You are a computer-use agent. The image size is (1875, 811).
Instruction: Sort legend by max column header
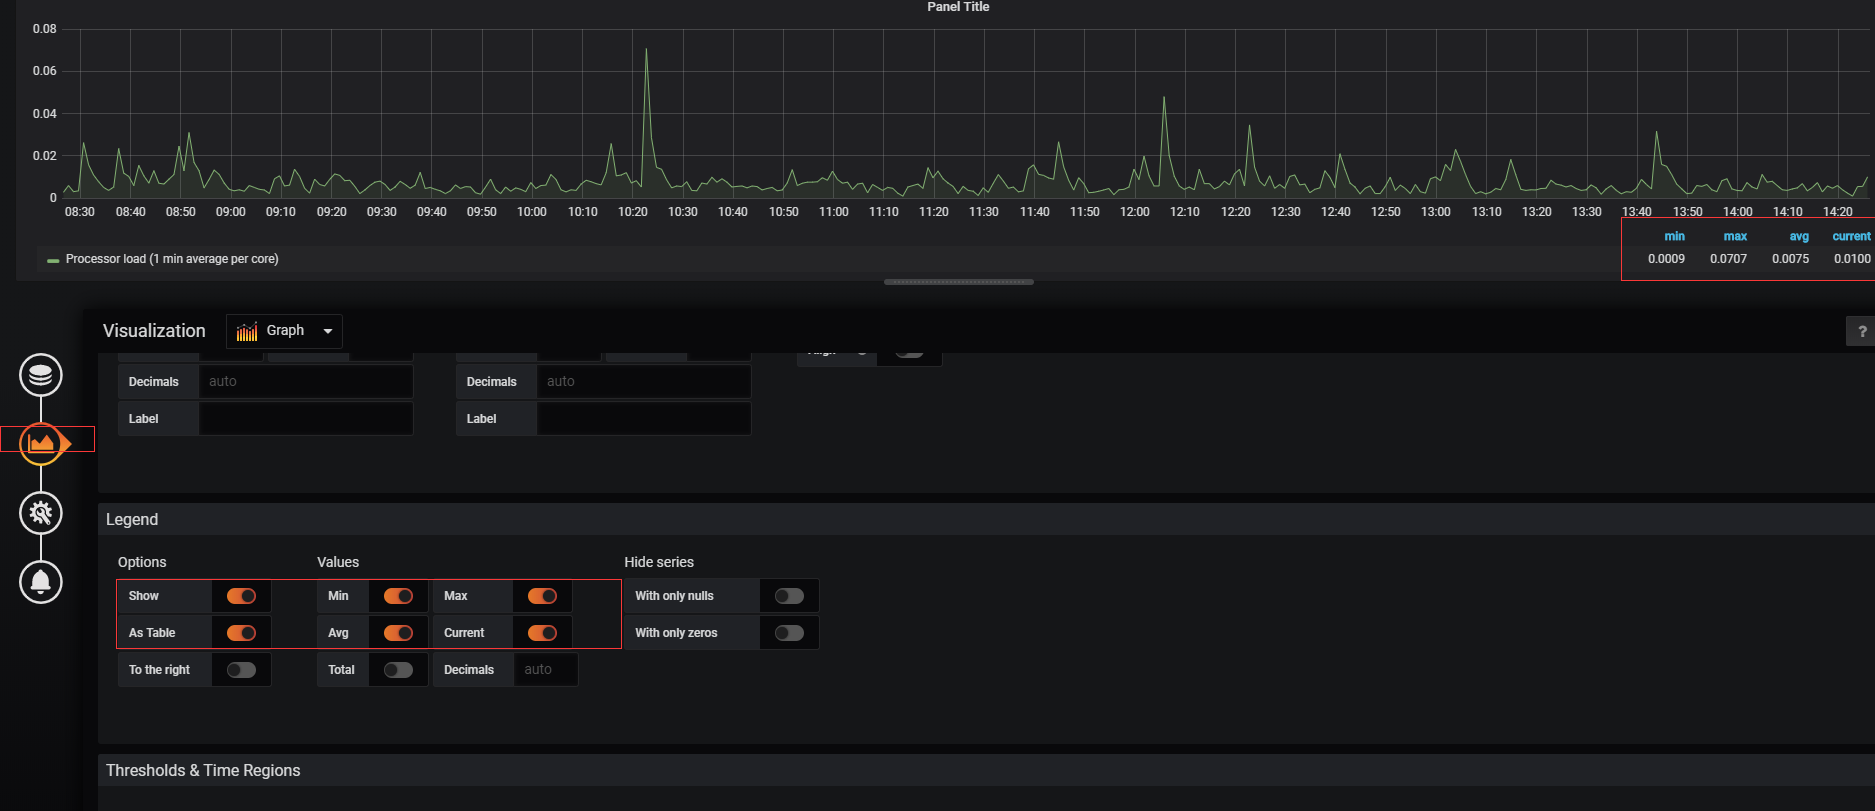tap(1735, 237)
